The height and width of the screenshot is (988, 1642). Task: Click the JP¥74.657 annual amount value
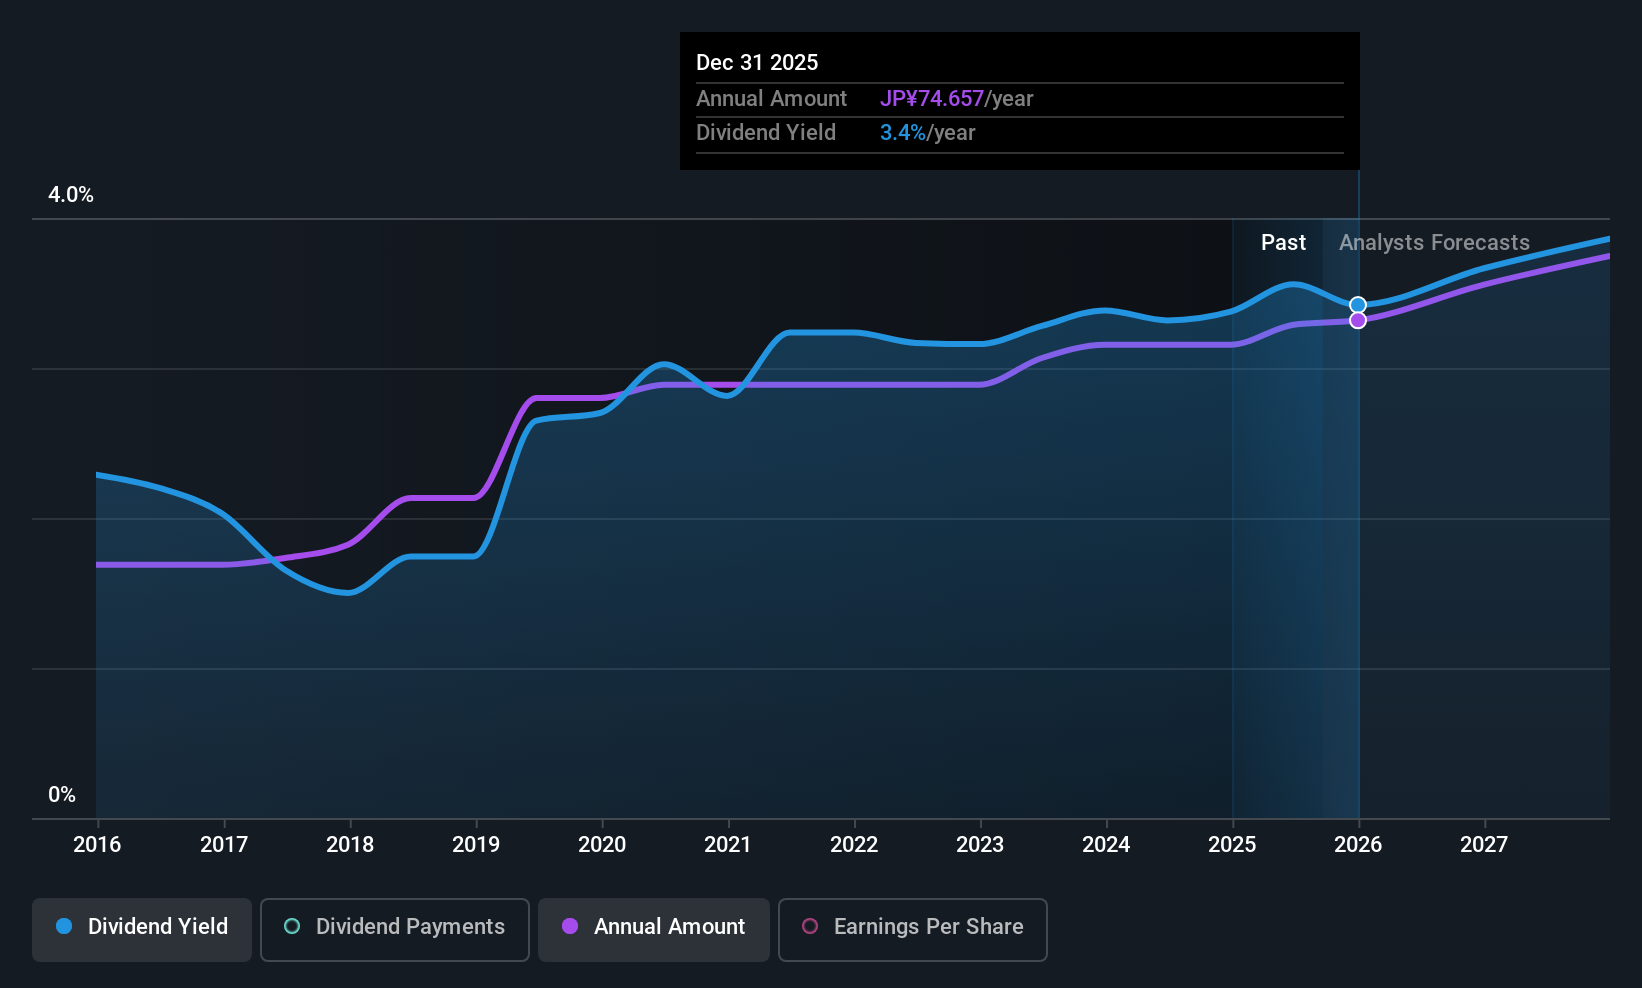pos(932,99)
